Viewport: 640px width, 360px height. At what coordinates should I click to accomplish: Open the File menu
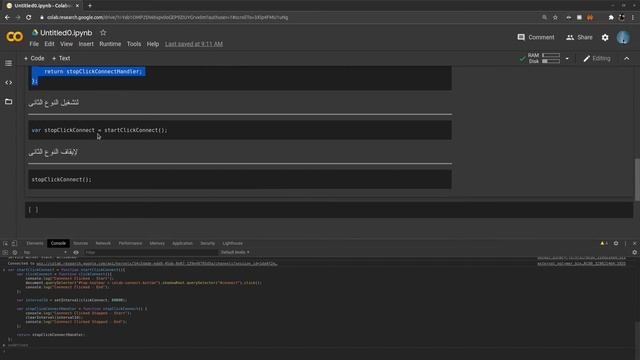pos(34,44)
